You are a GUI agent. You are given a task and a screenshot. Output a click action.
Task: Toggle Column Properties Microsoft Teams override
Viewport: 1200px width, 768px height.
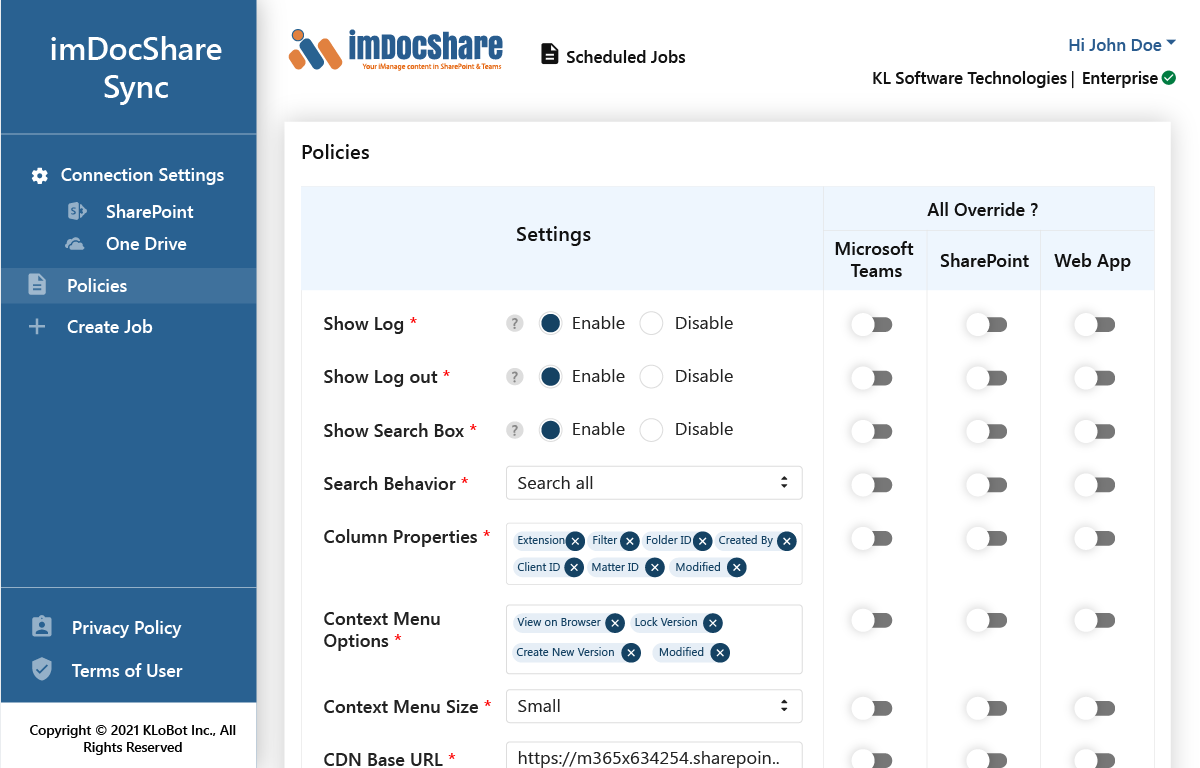coord(872,538)
